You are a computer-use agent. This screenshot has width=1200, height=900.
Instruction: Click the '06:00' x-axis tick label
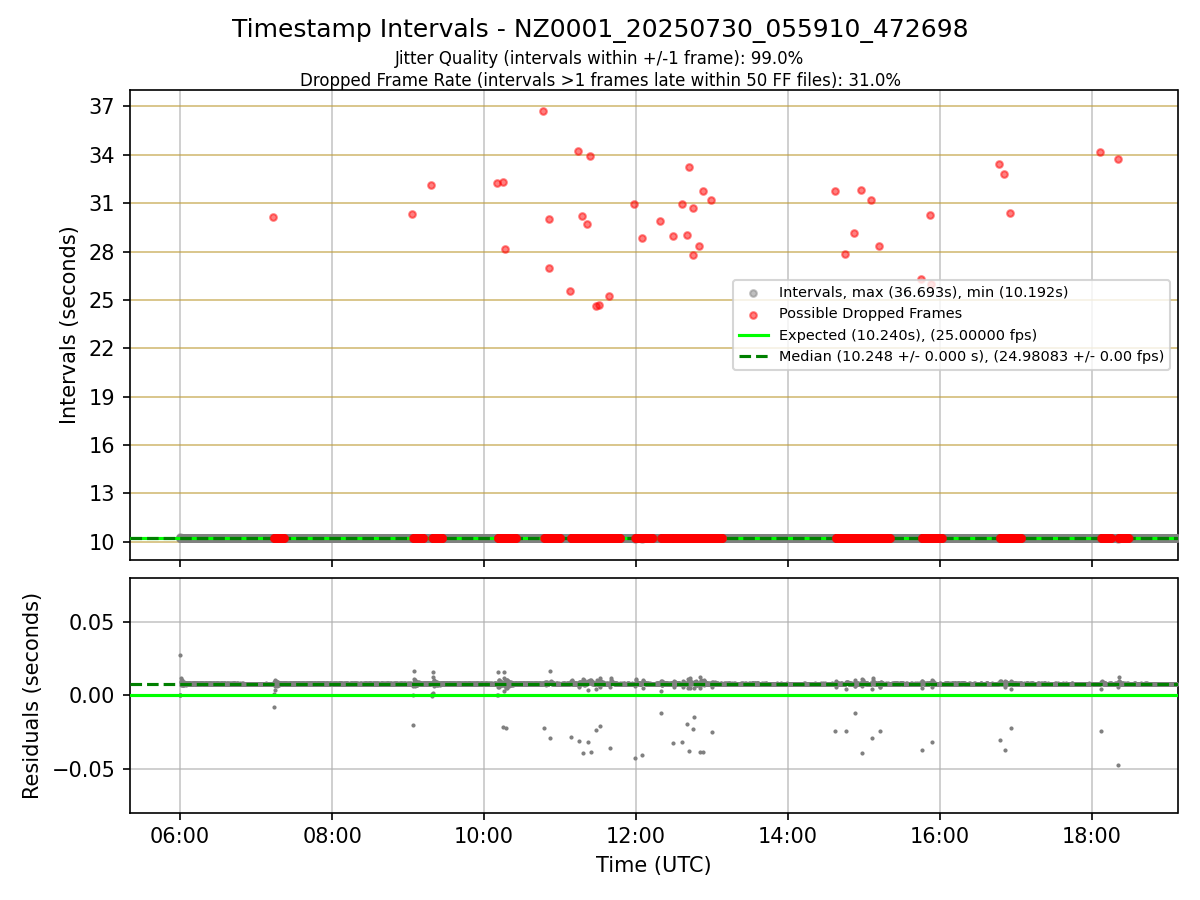[x=180, y=834]
